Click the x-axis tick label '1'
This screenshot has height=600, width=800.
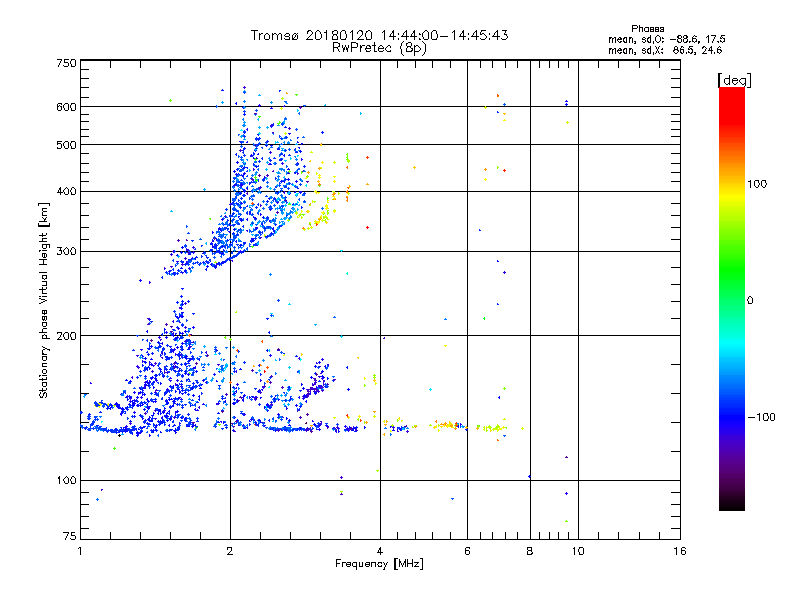pyautogui.click(x=80, y=551)
